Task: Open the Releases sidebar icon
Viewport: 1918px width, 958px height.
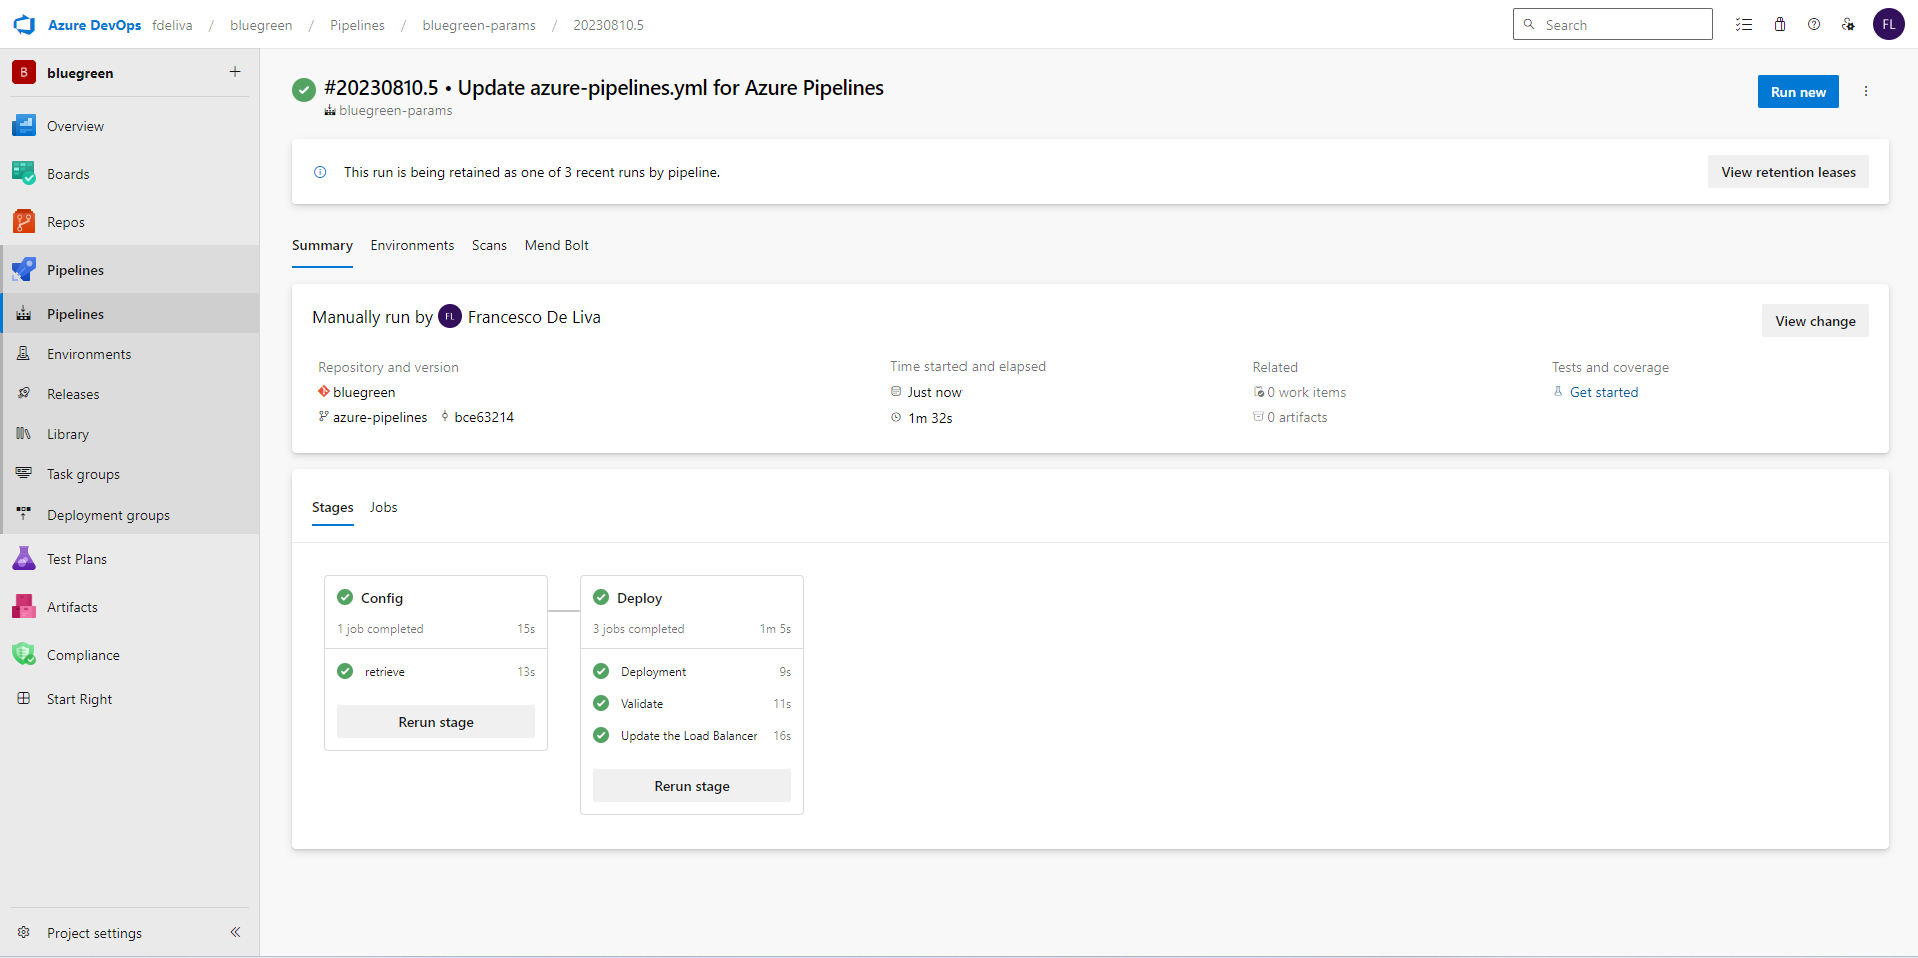Action: pyautogui.click(x=24, y=394)
